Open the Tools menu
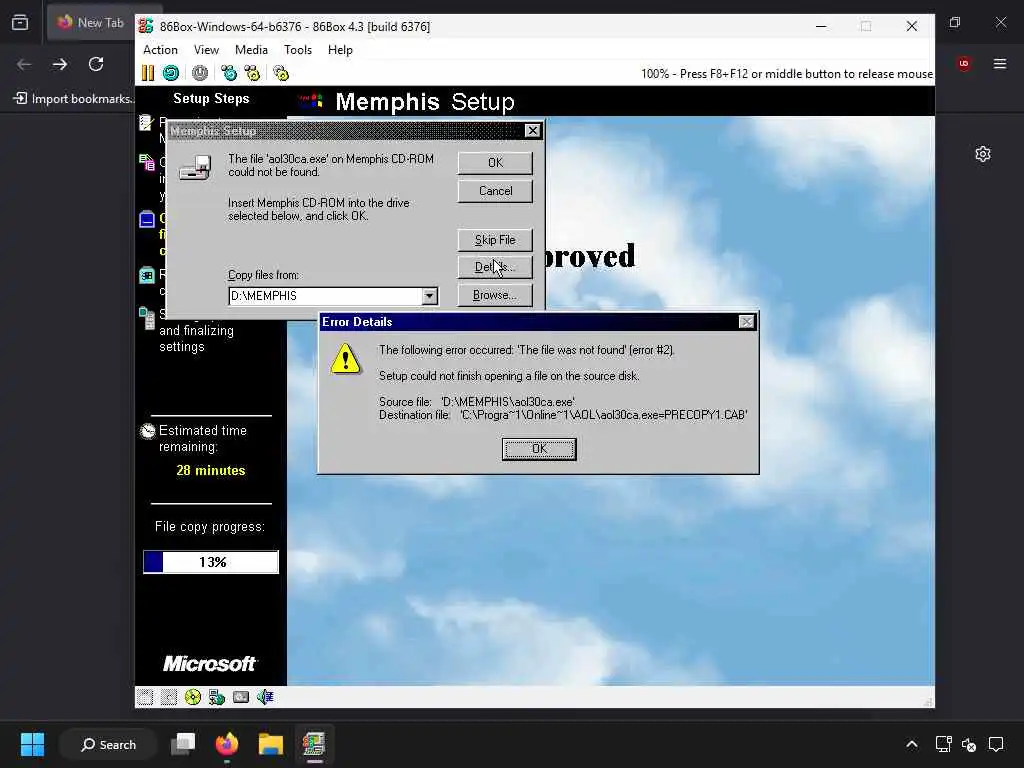1024x768 pixels. click(298, 50)
